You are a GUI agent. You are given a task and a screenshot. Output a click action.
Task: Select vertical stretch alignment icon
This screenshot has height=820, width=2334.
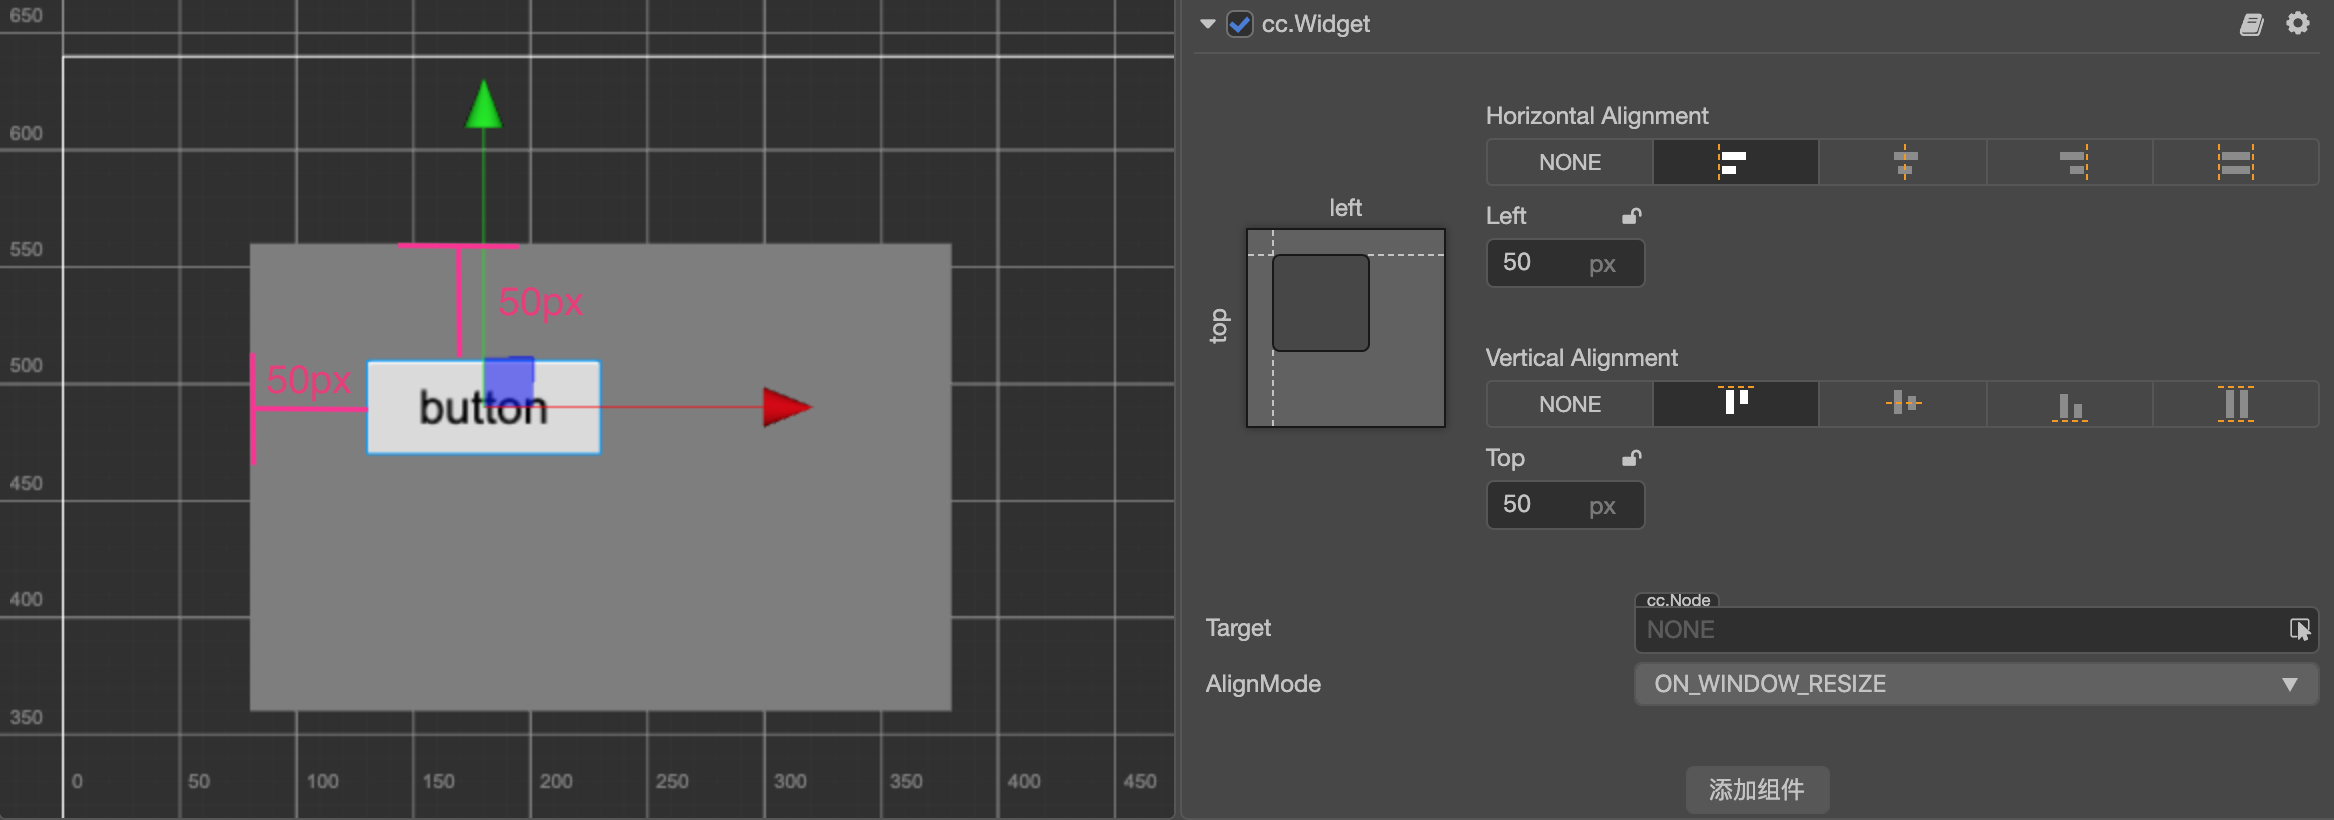click(x=2235, y=404)
